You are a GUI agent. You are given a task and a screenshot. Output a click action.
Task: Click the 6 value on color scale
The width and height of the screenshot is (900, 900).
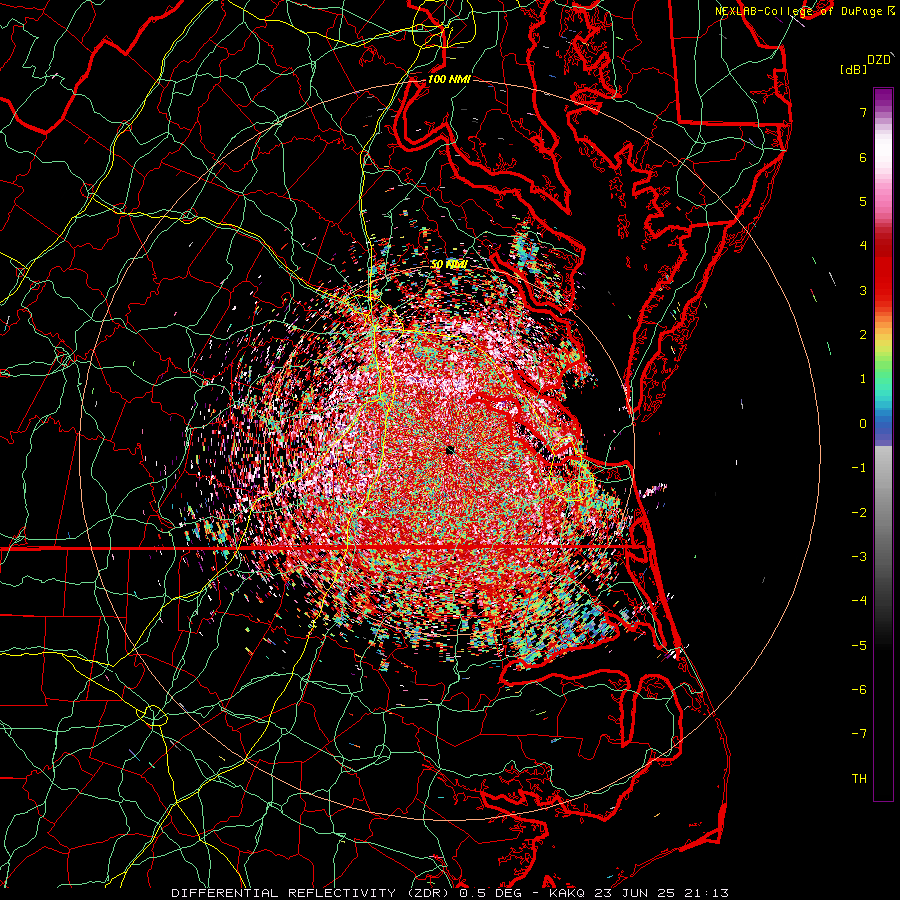tap(863, 157)
